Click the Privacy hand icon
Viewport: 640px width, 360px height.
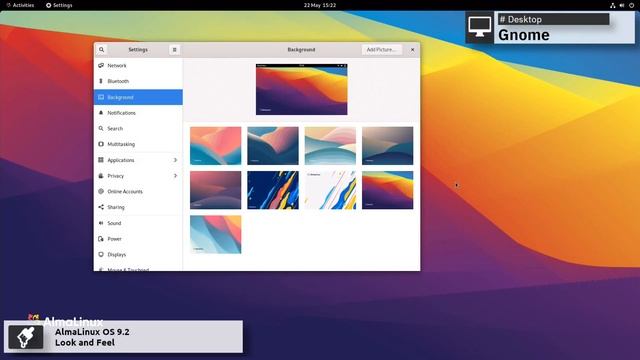pyautogui.click(x=101, y=176)
